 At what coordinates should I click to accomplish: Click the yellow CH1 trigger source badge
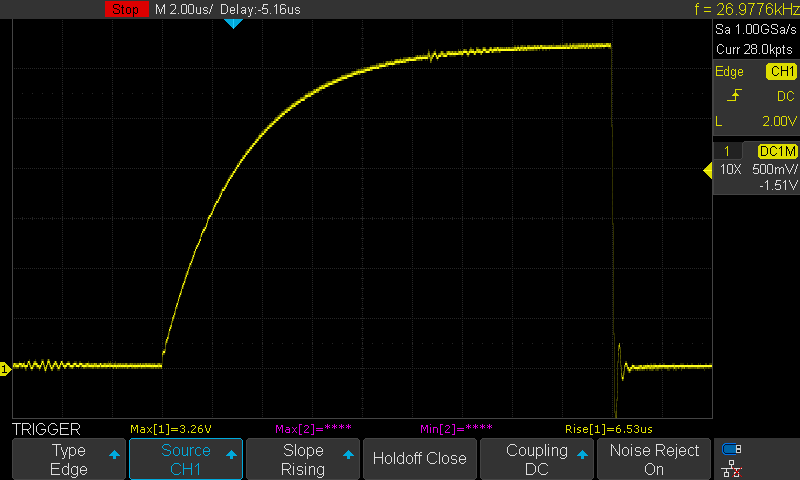781,72
